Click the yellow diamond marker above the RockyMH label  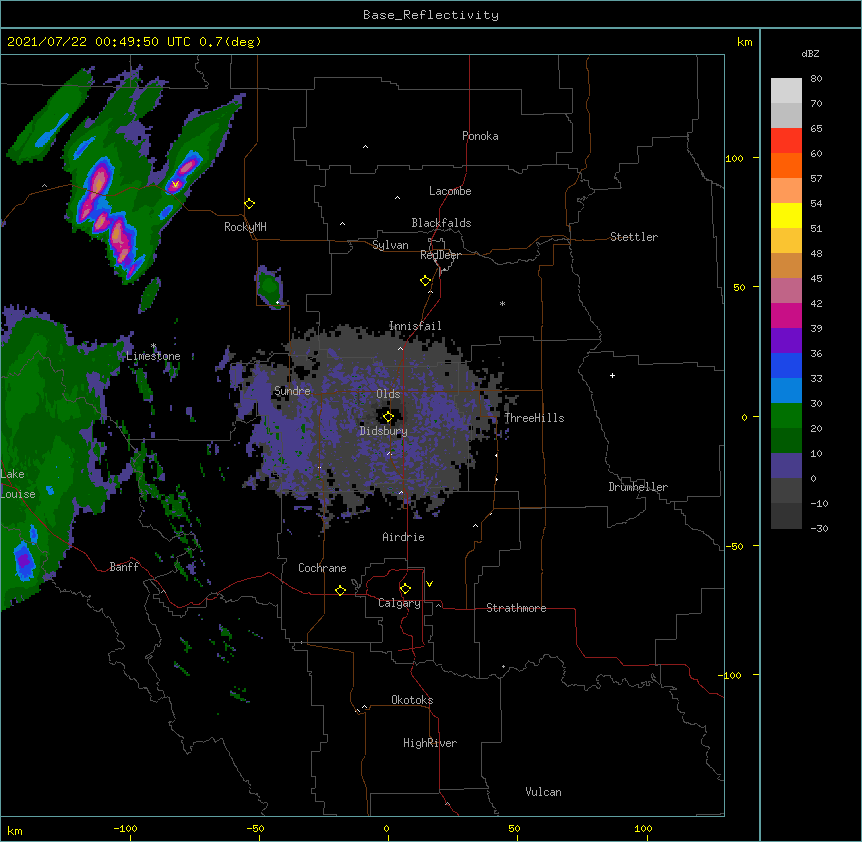click(249, 204)
